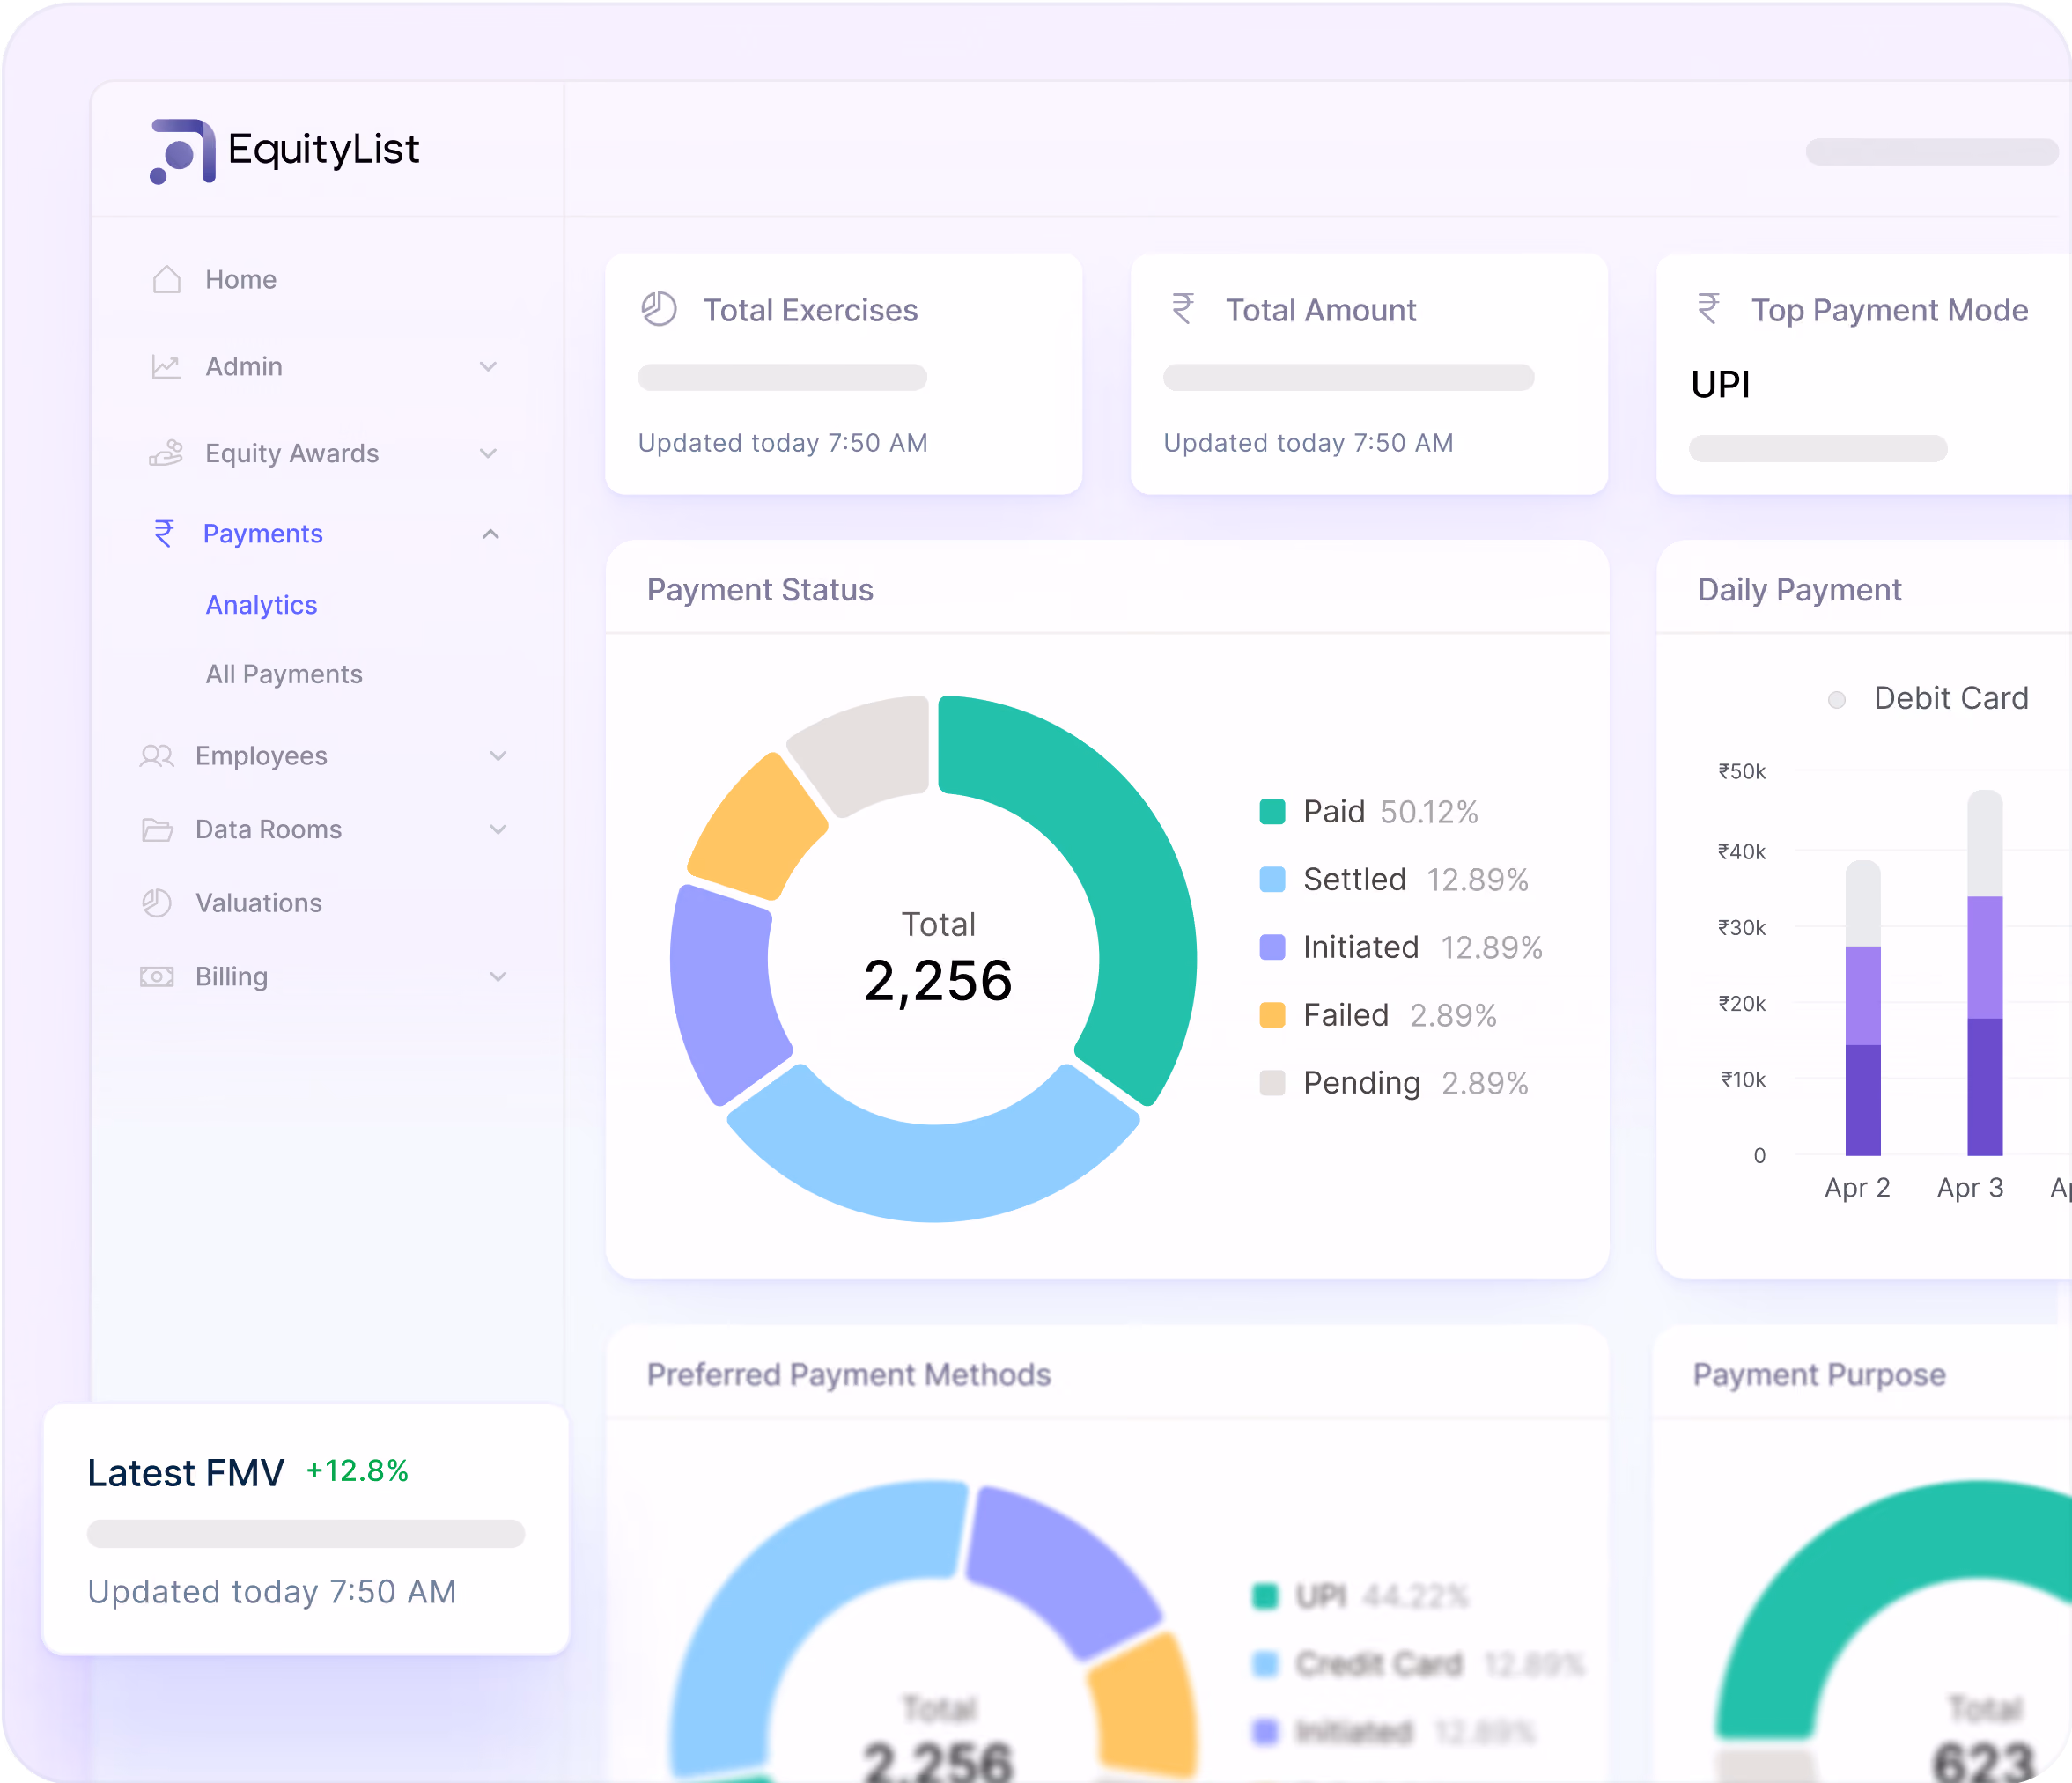Click the Valuations pie icon
The image size is (2072, 1783).
pos(157,903)
